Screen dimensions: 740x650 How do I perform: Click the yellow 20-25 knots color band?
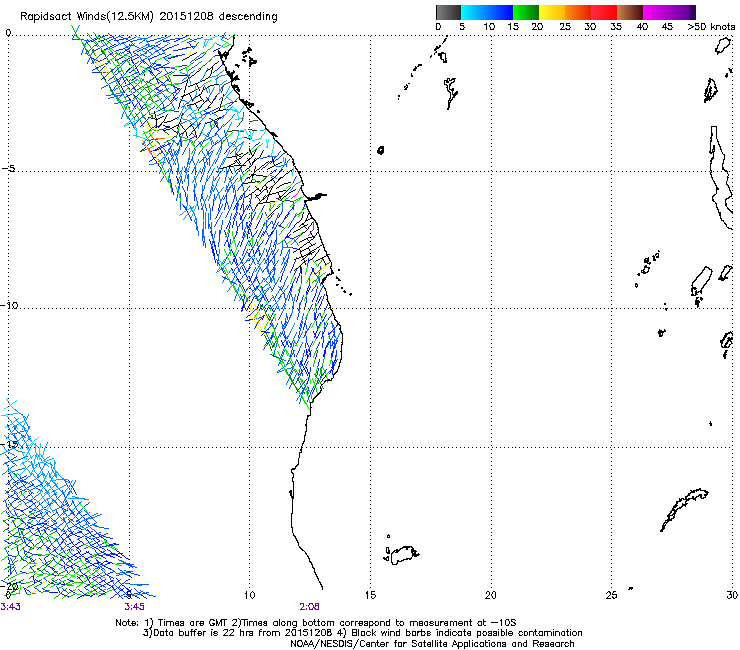[552, 12]
